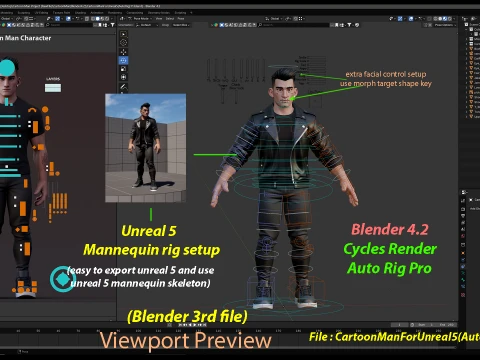Image resolution: width=480 pixels, height=360 pixels.
Task: Switch to the Sculpting workspace tab
Action: 24,13
